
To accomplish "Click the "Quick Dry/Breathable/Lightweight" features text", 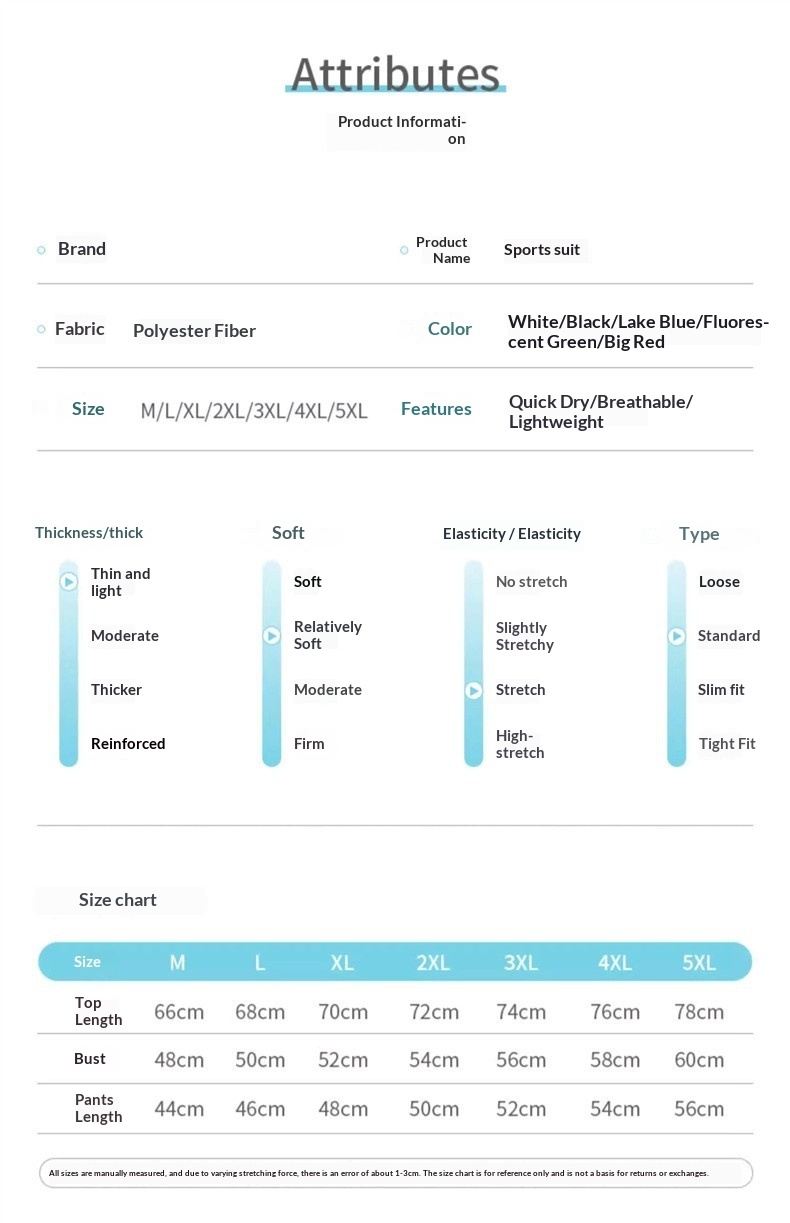I will (600, 411).
